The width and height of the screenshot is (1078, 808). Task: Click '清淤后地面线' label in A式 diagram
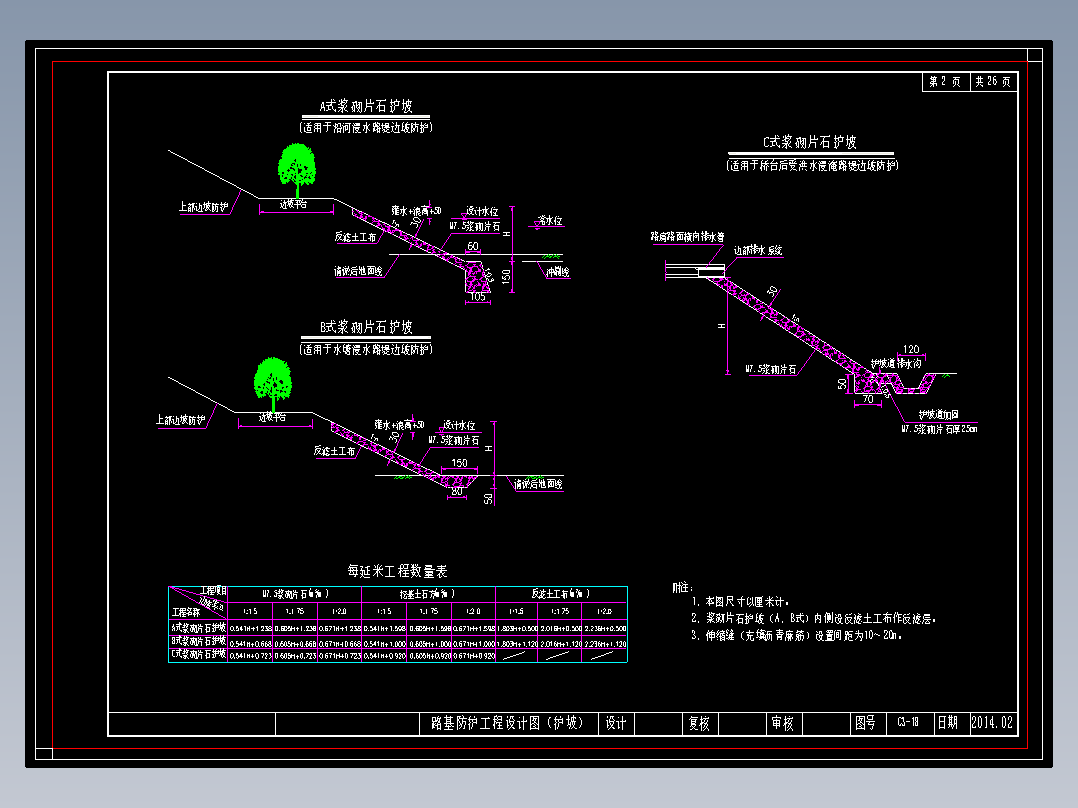coord(358,271)
